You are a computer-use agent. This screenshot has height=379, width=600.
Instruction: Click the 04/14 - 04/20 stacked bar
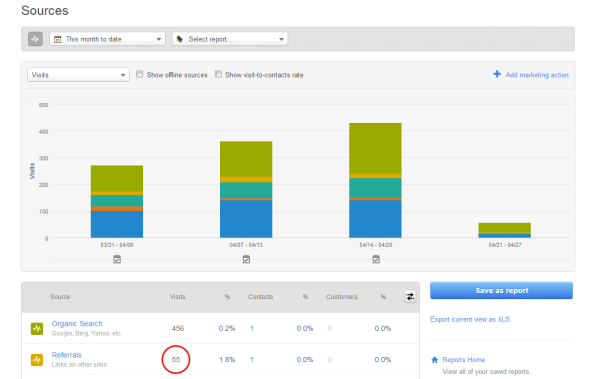click(375, 180)
